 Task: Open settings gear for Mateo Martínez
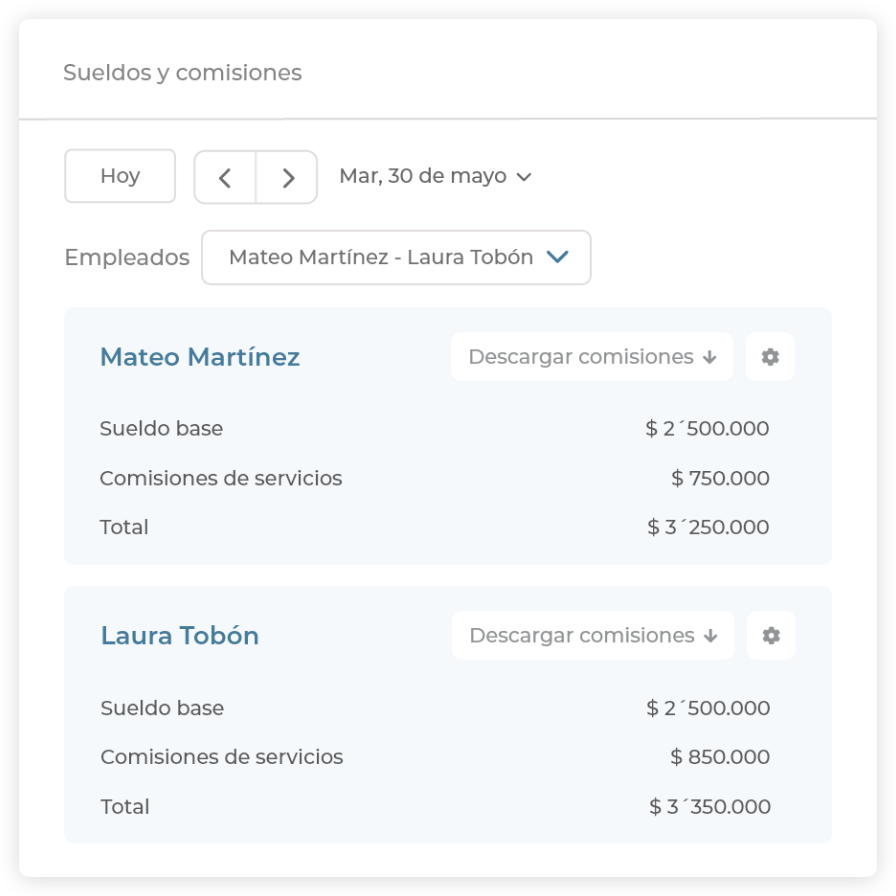[x=770, y=357]
